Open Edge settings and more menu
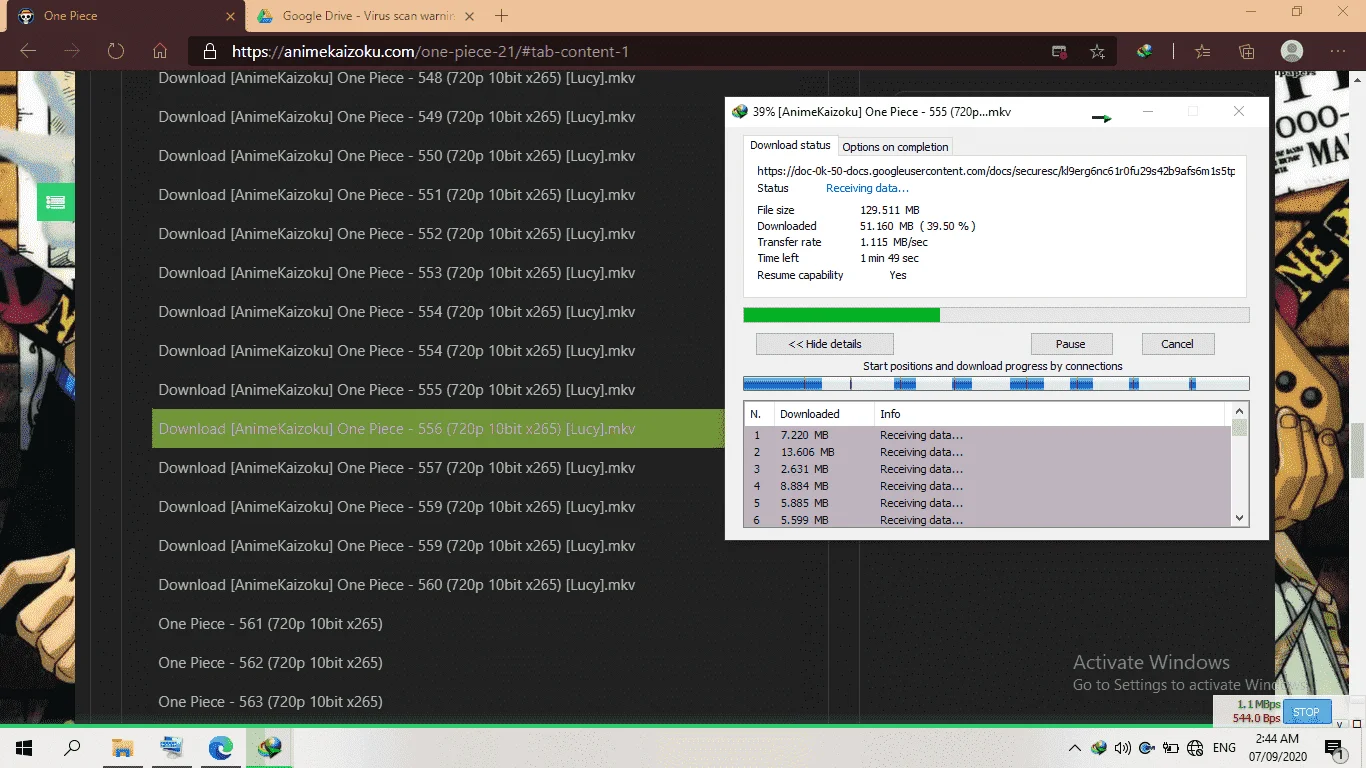Viewport: 1366px width, 768px height. tap(1338, 52)
